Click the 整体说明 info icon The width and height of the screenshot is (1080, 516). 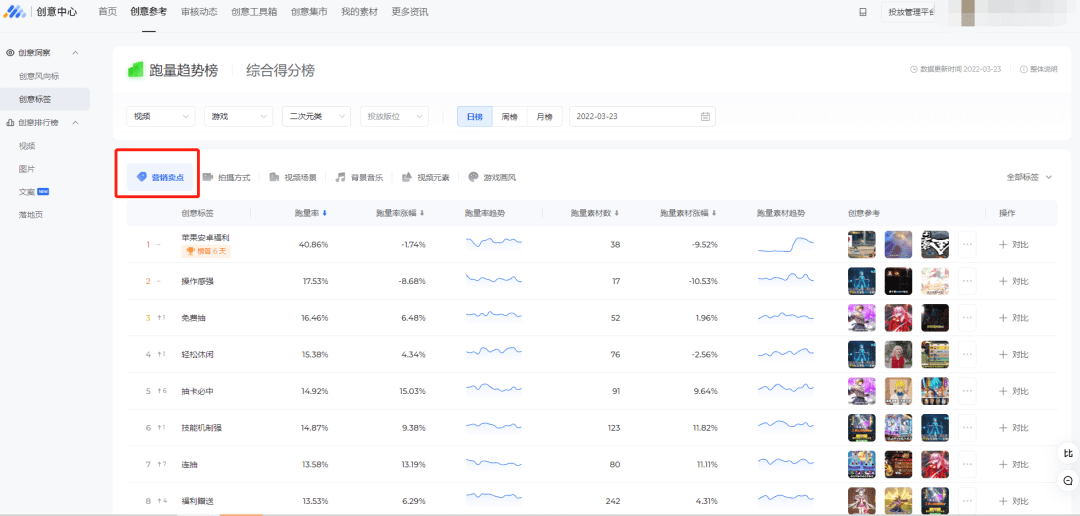pyautogui.click(x=1024, y=70)
